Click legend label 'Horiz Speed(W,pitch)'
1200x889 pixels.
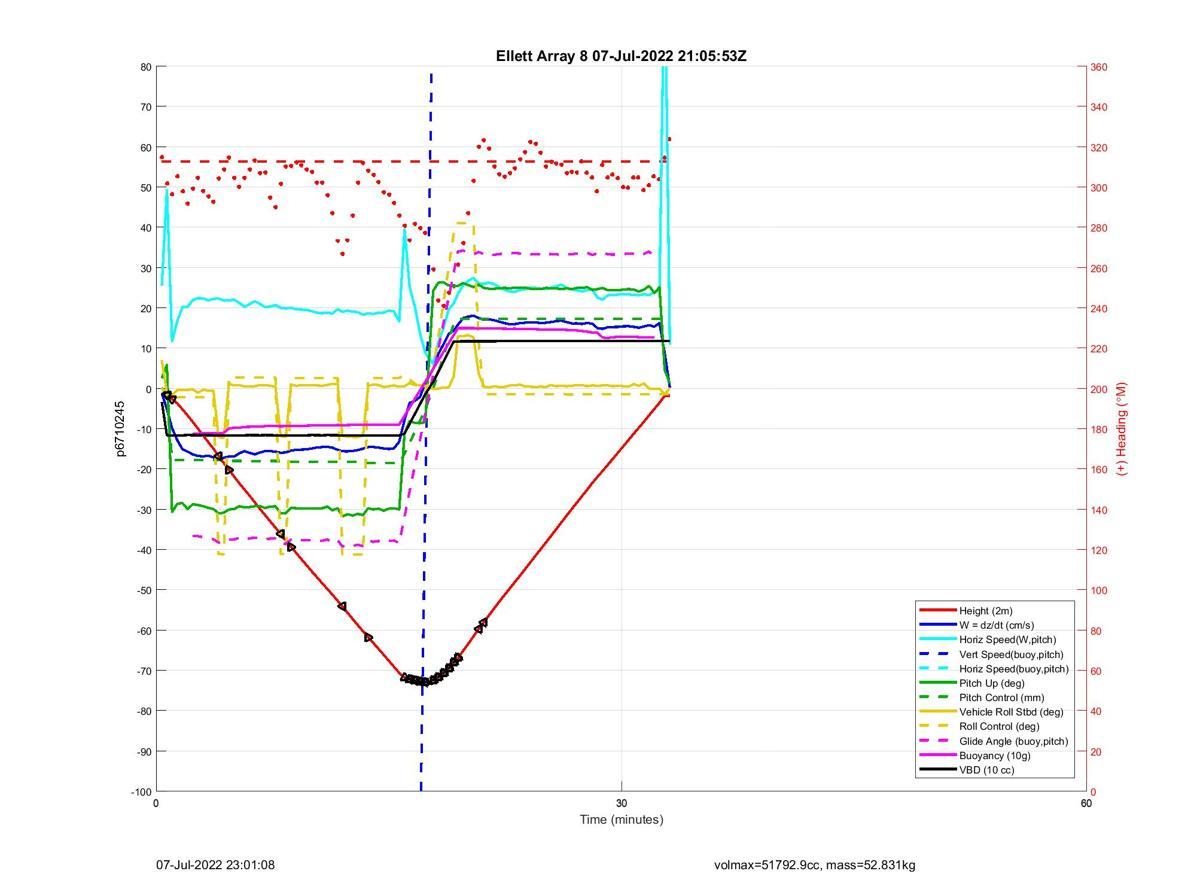point(1007,639)
